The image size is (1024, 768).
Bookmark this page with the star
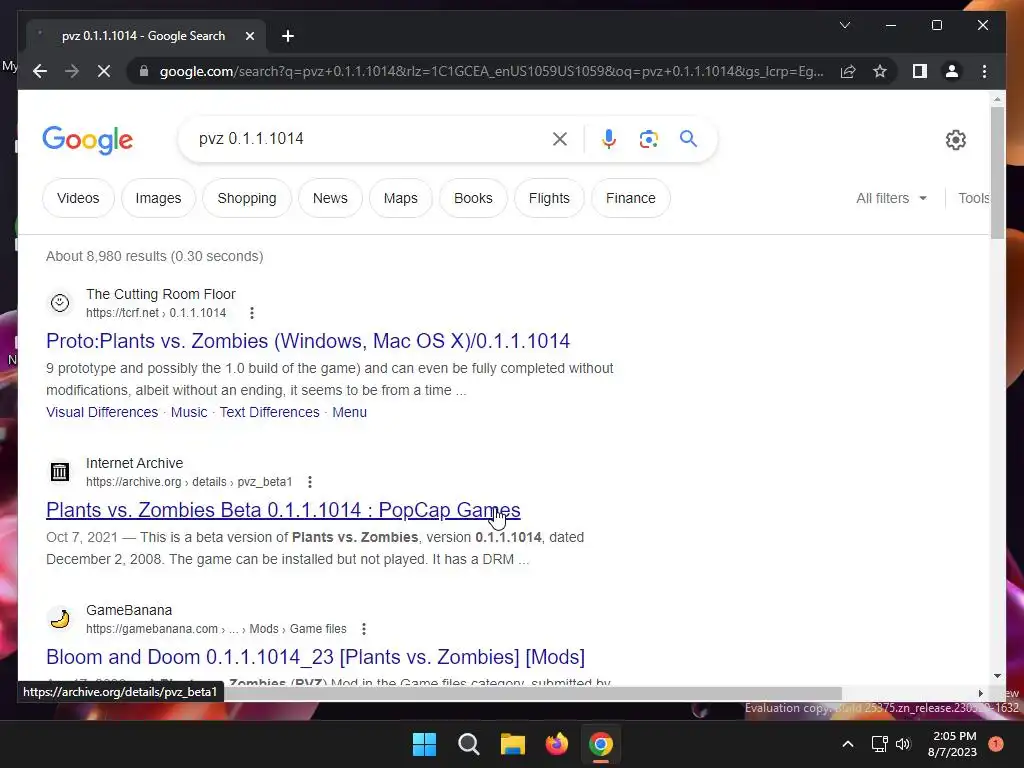(x=880, y=71)
